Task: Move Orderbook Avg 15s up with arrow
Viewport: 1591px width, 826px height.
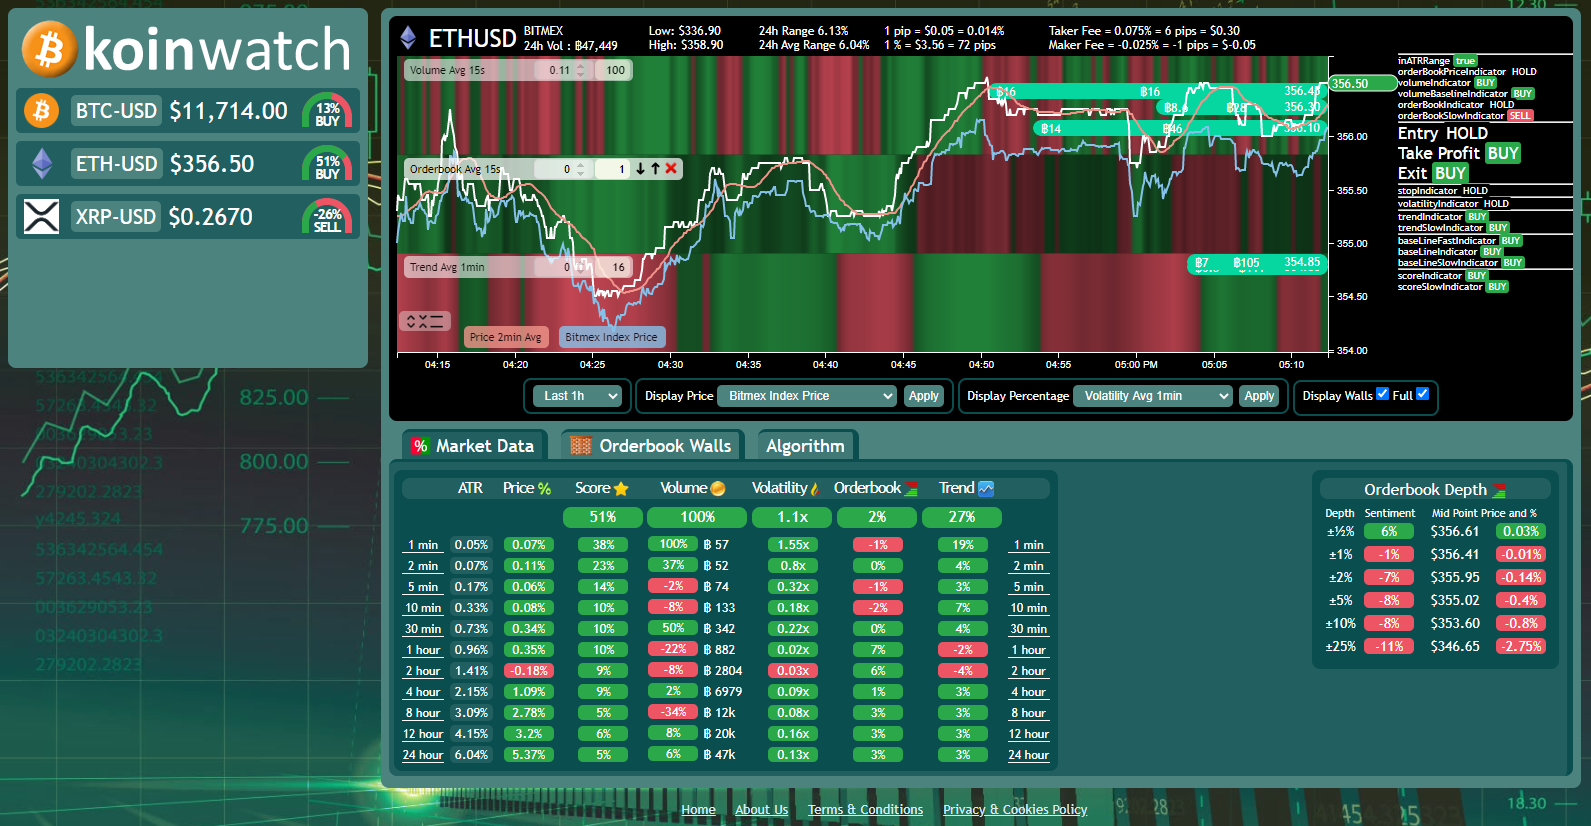Action: click(x=655, y=169)
